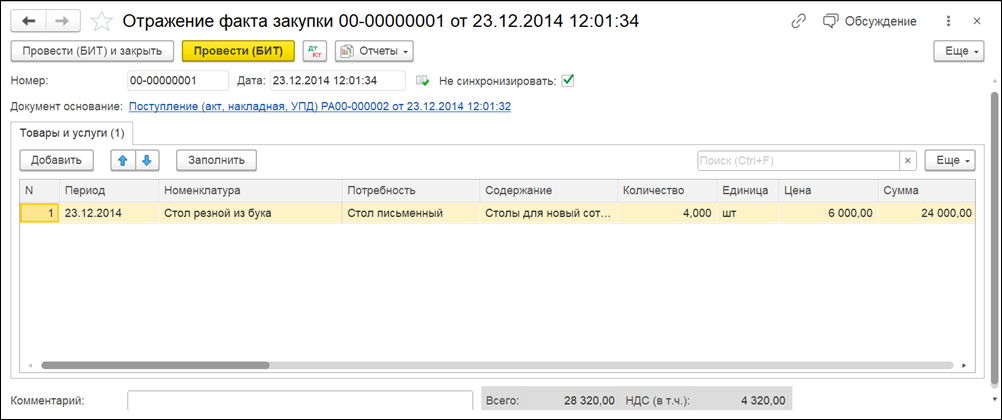Click the Дата input field

pos(337,81)
